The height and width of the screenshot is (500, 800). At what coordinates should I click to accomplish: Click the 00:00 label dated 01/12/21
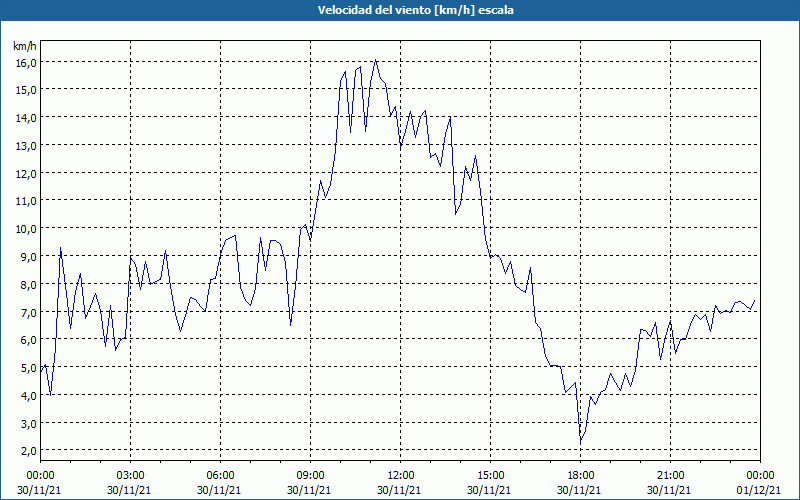point(760,476)
